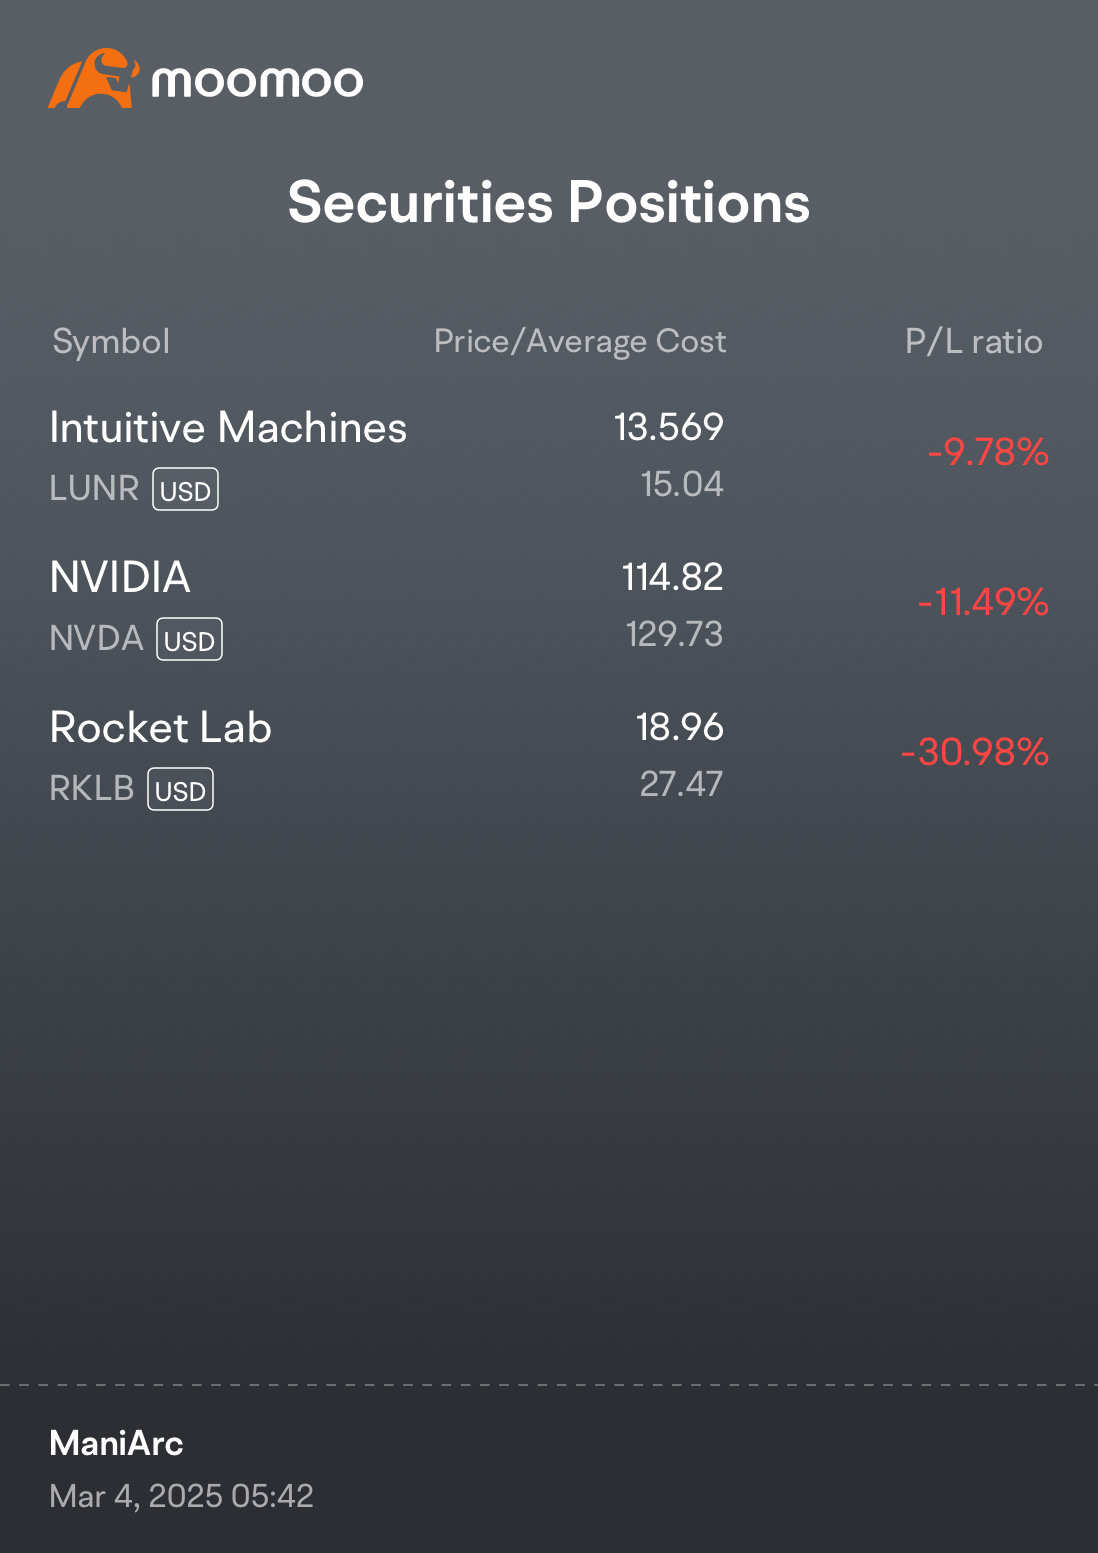Click the USD badge next to NVDA
Viewport: 1098px width, 1553px height.
coord(189,639)
